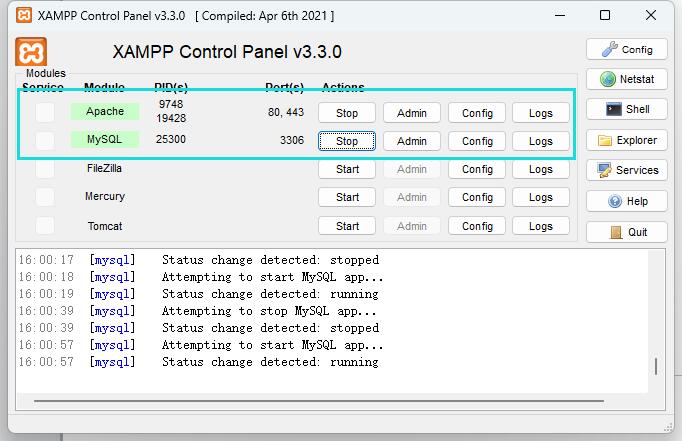This screenshot has width=682, height=441.
Task: Click the Apache PID 9748
Action: coord(171,104)
